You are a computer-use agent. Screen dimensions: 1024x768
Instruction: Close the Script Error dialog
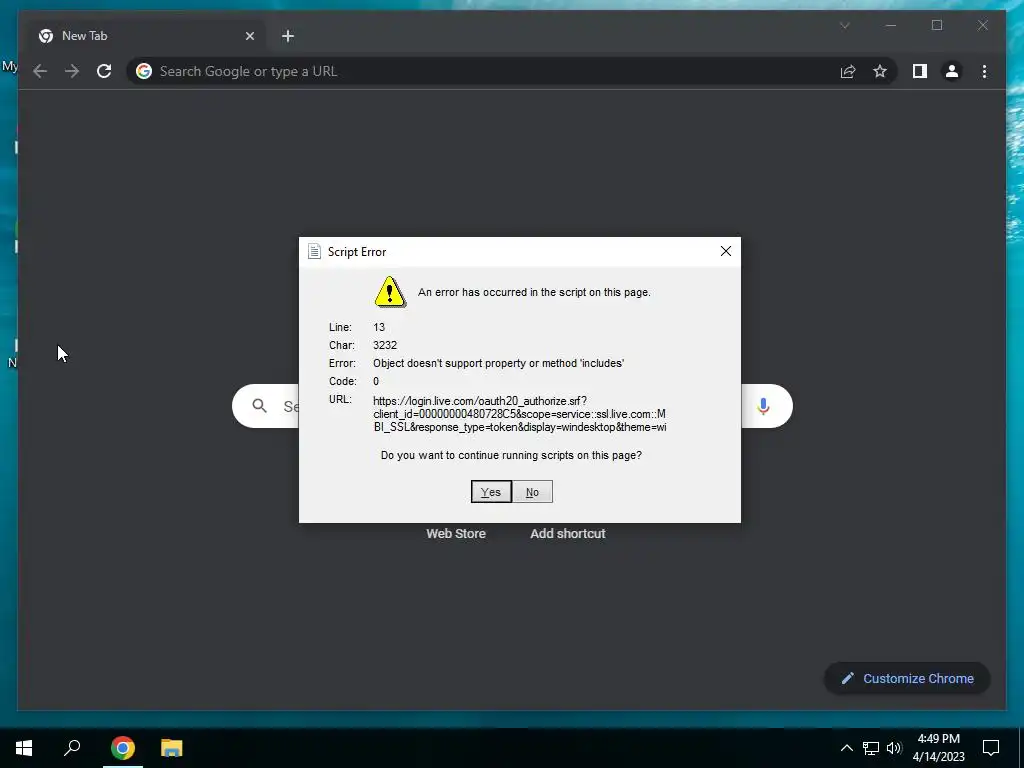(726, 251)
